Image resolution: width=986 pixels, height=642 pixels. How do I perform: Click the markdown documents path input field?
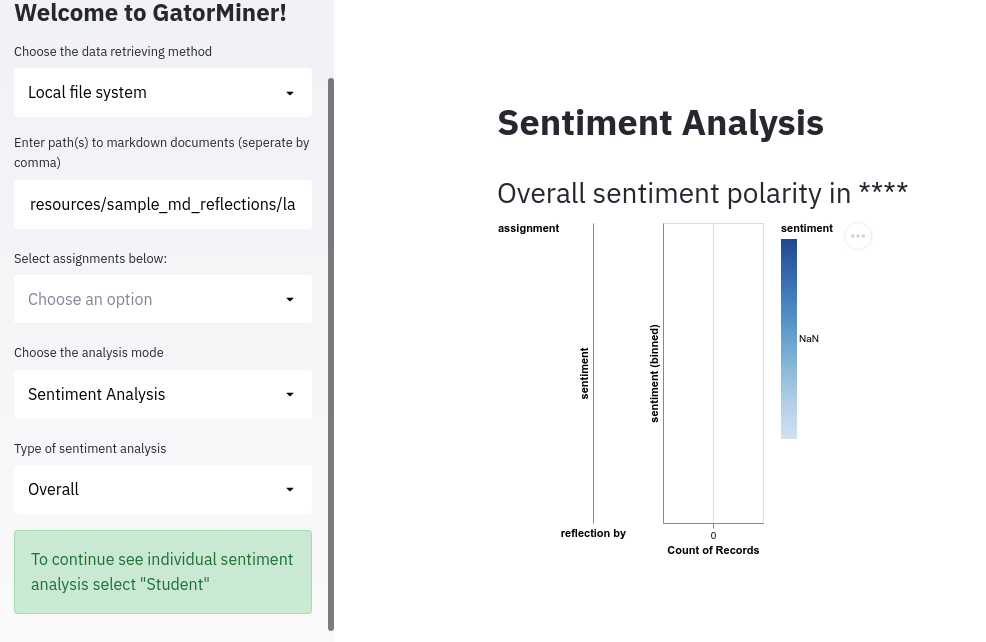(x=163, y=204)
